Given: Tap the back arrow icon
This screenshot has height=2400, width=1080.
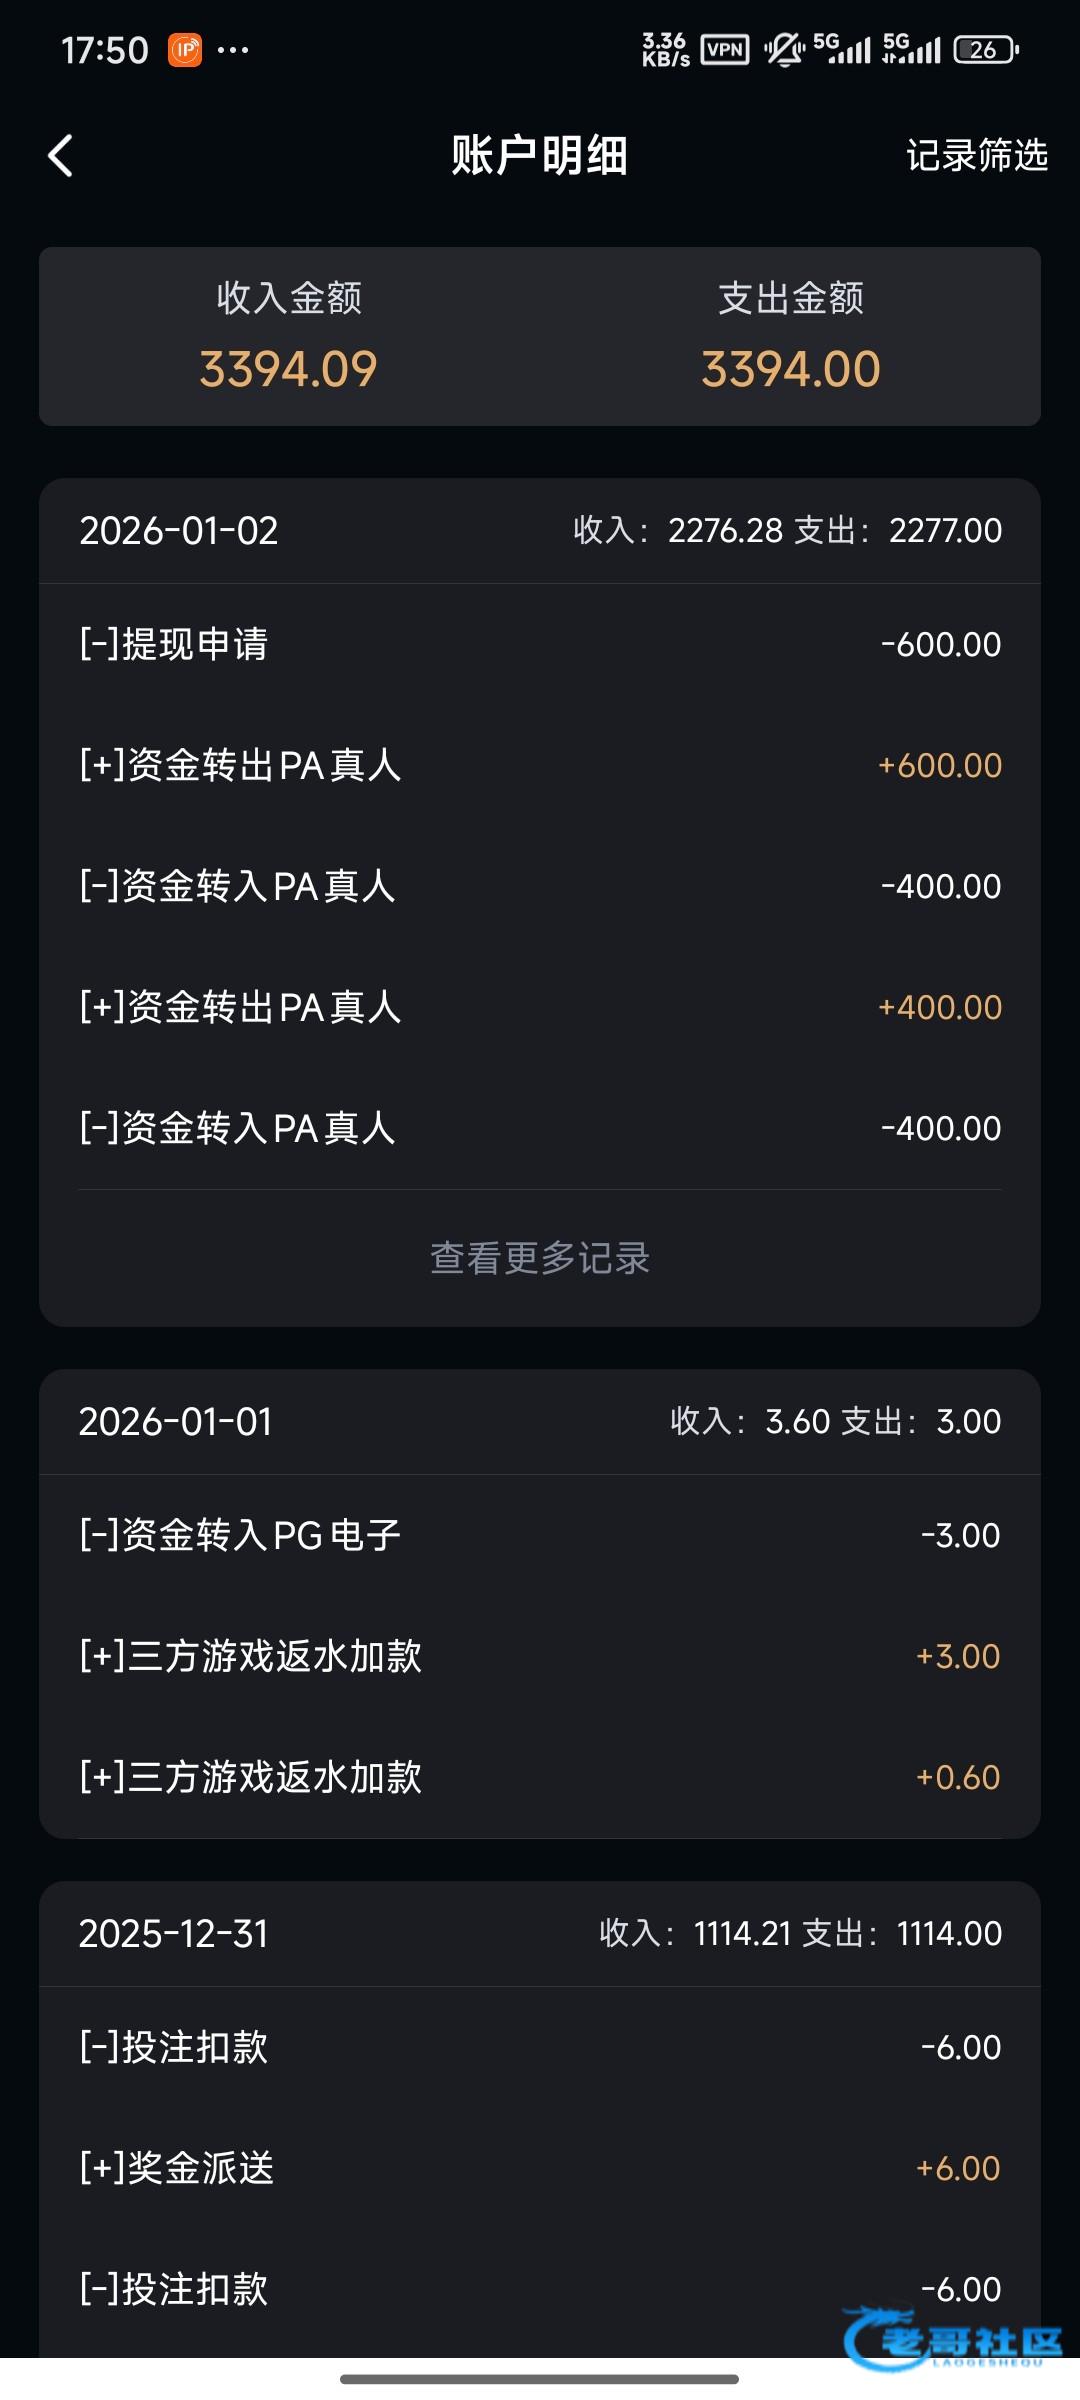Looking at the screenshot, I should (x=61, y=156).
